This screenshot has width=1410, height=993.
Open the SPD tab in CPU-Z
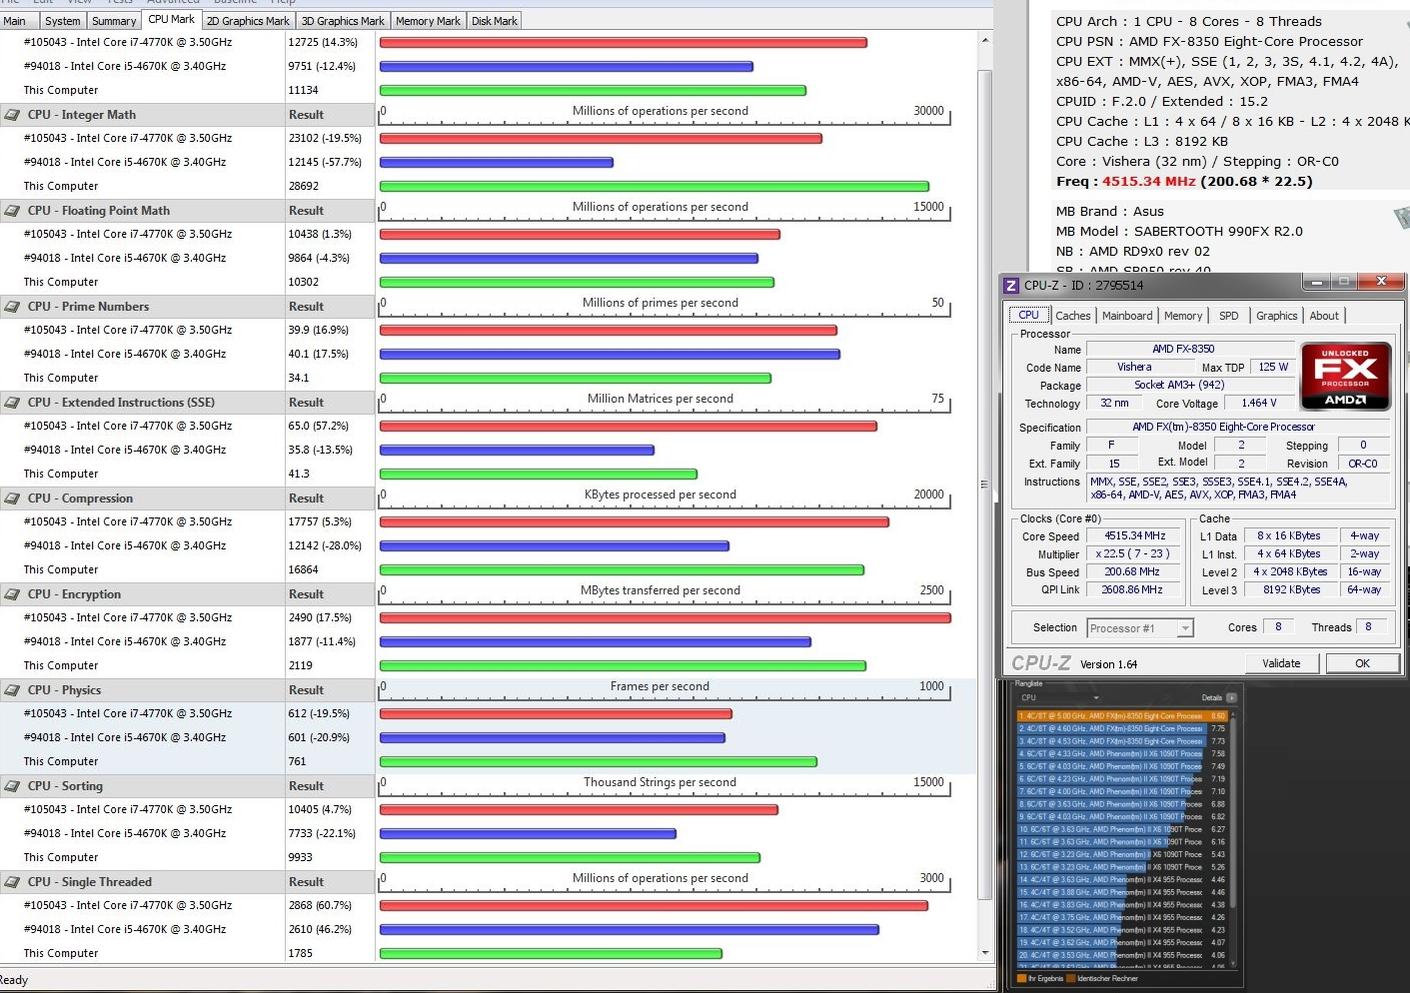point(1229,316)
